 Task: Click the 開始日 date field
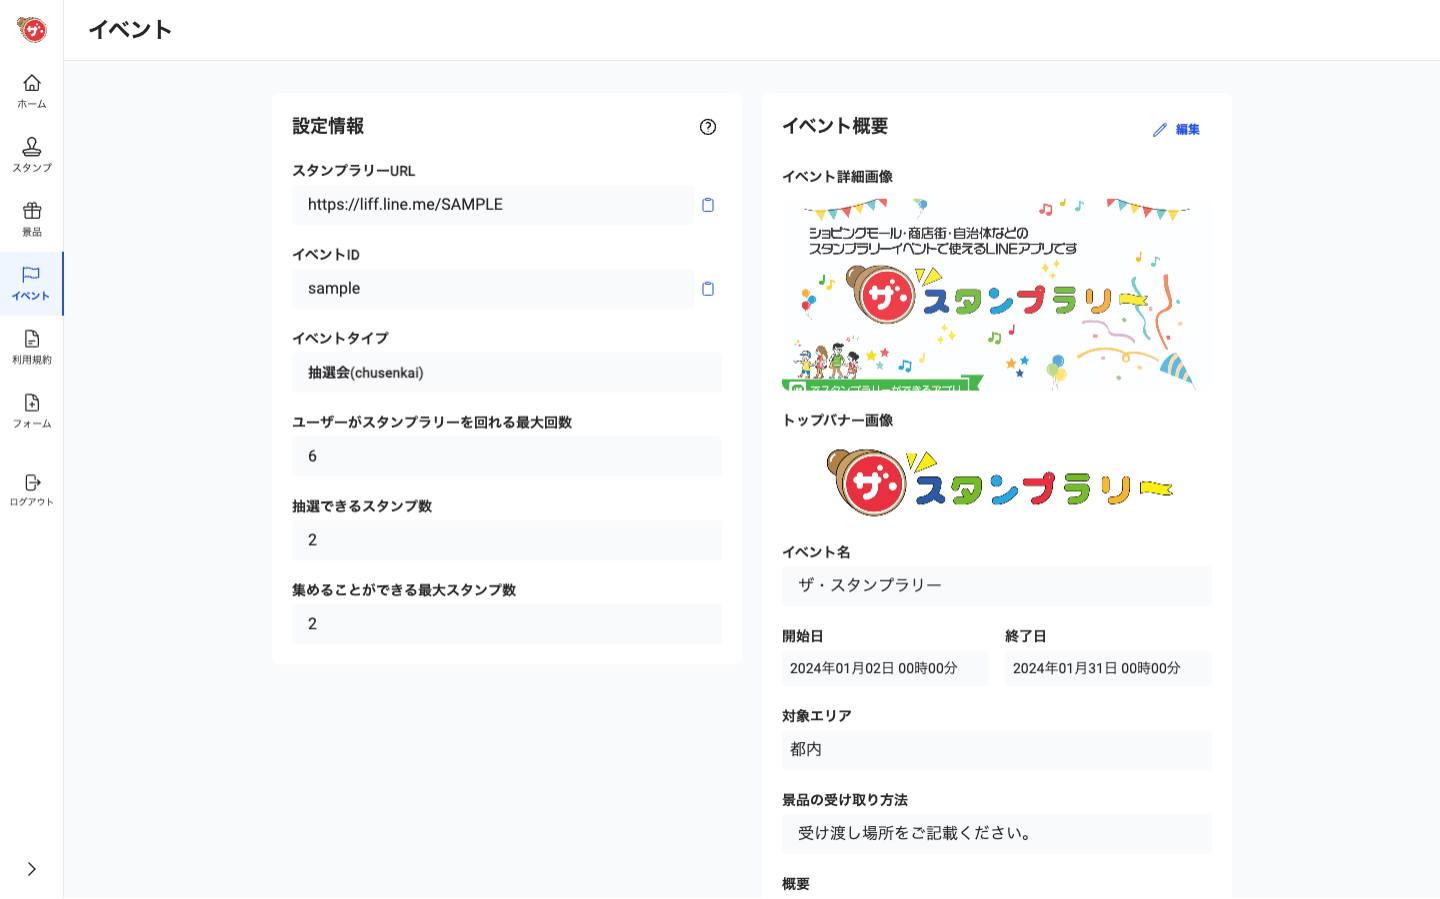tap(885, 668)
